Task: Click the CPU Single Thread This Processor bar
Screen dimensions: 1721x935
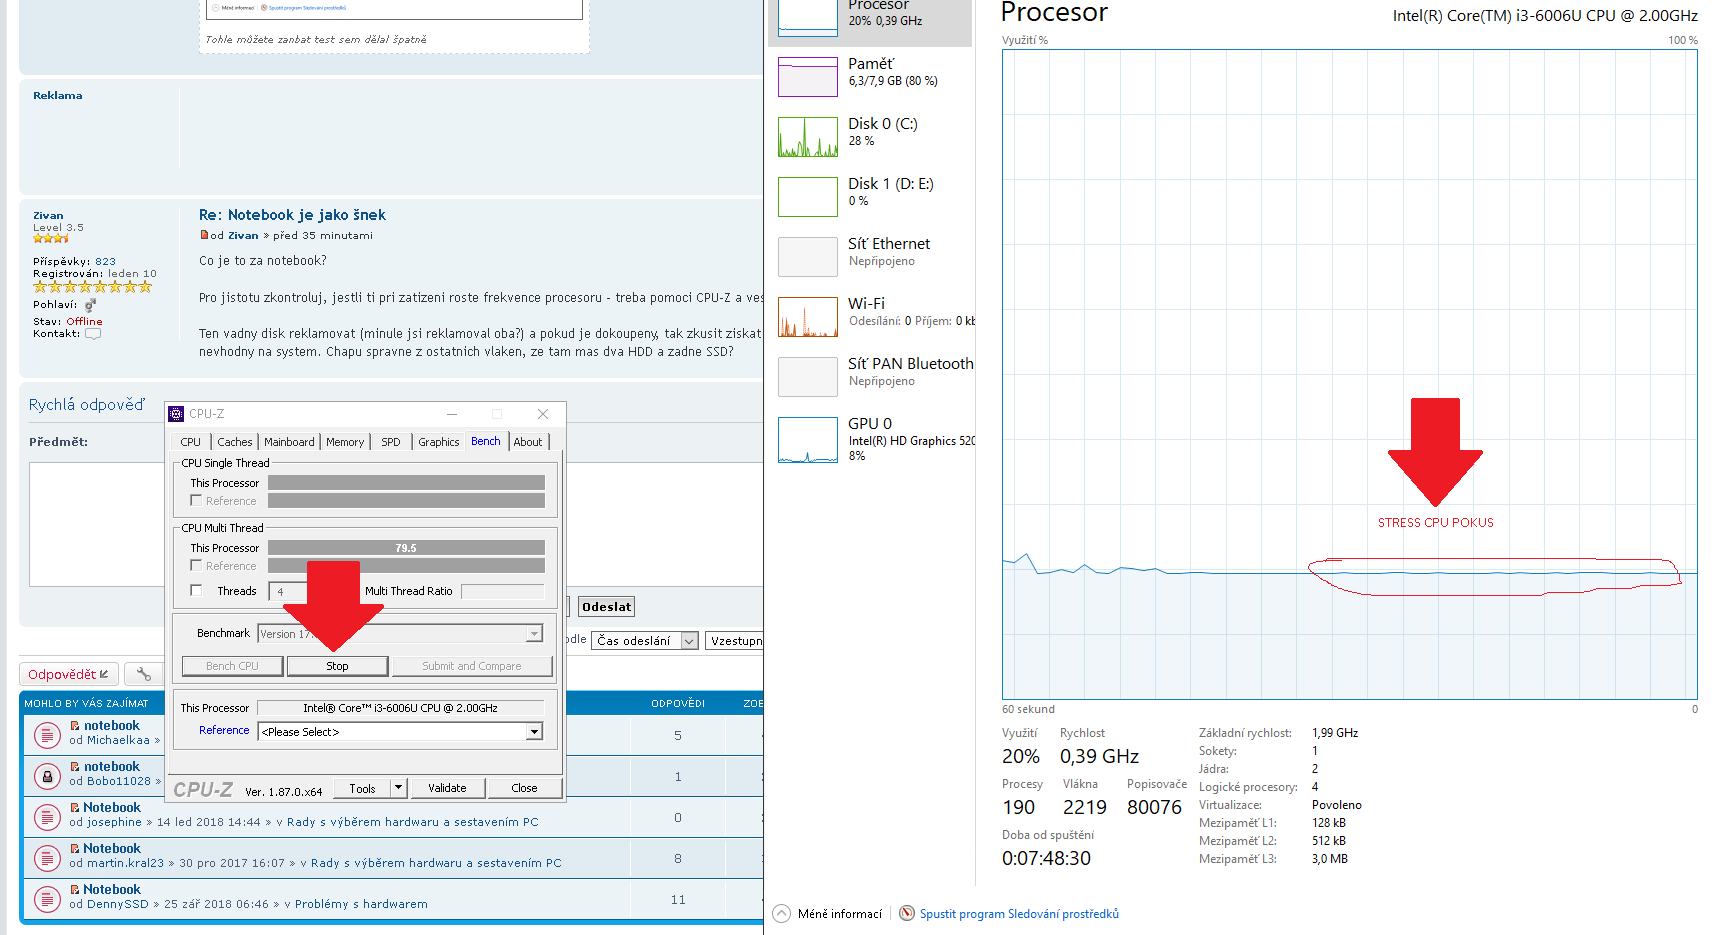Action: [406, 483]
